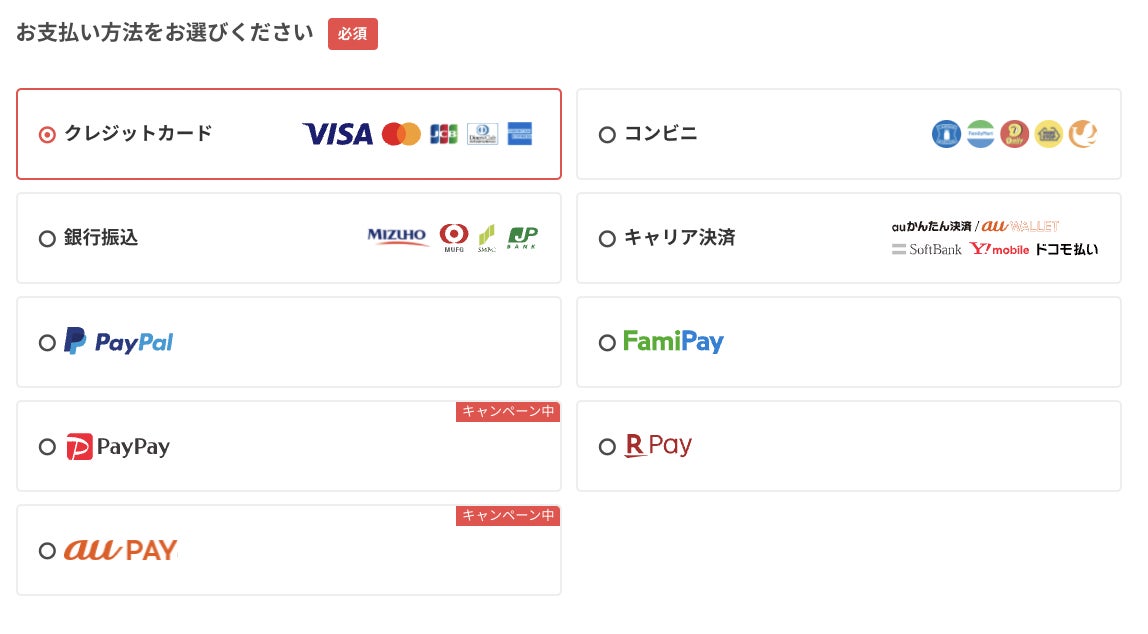Screen dimensions: 1148x634
Task: Choose FamiPay as payment method
Action: point(607,342)
